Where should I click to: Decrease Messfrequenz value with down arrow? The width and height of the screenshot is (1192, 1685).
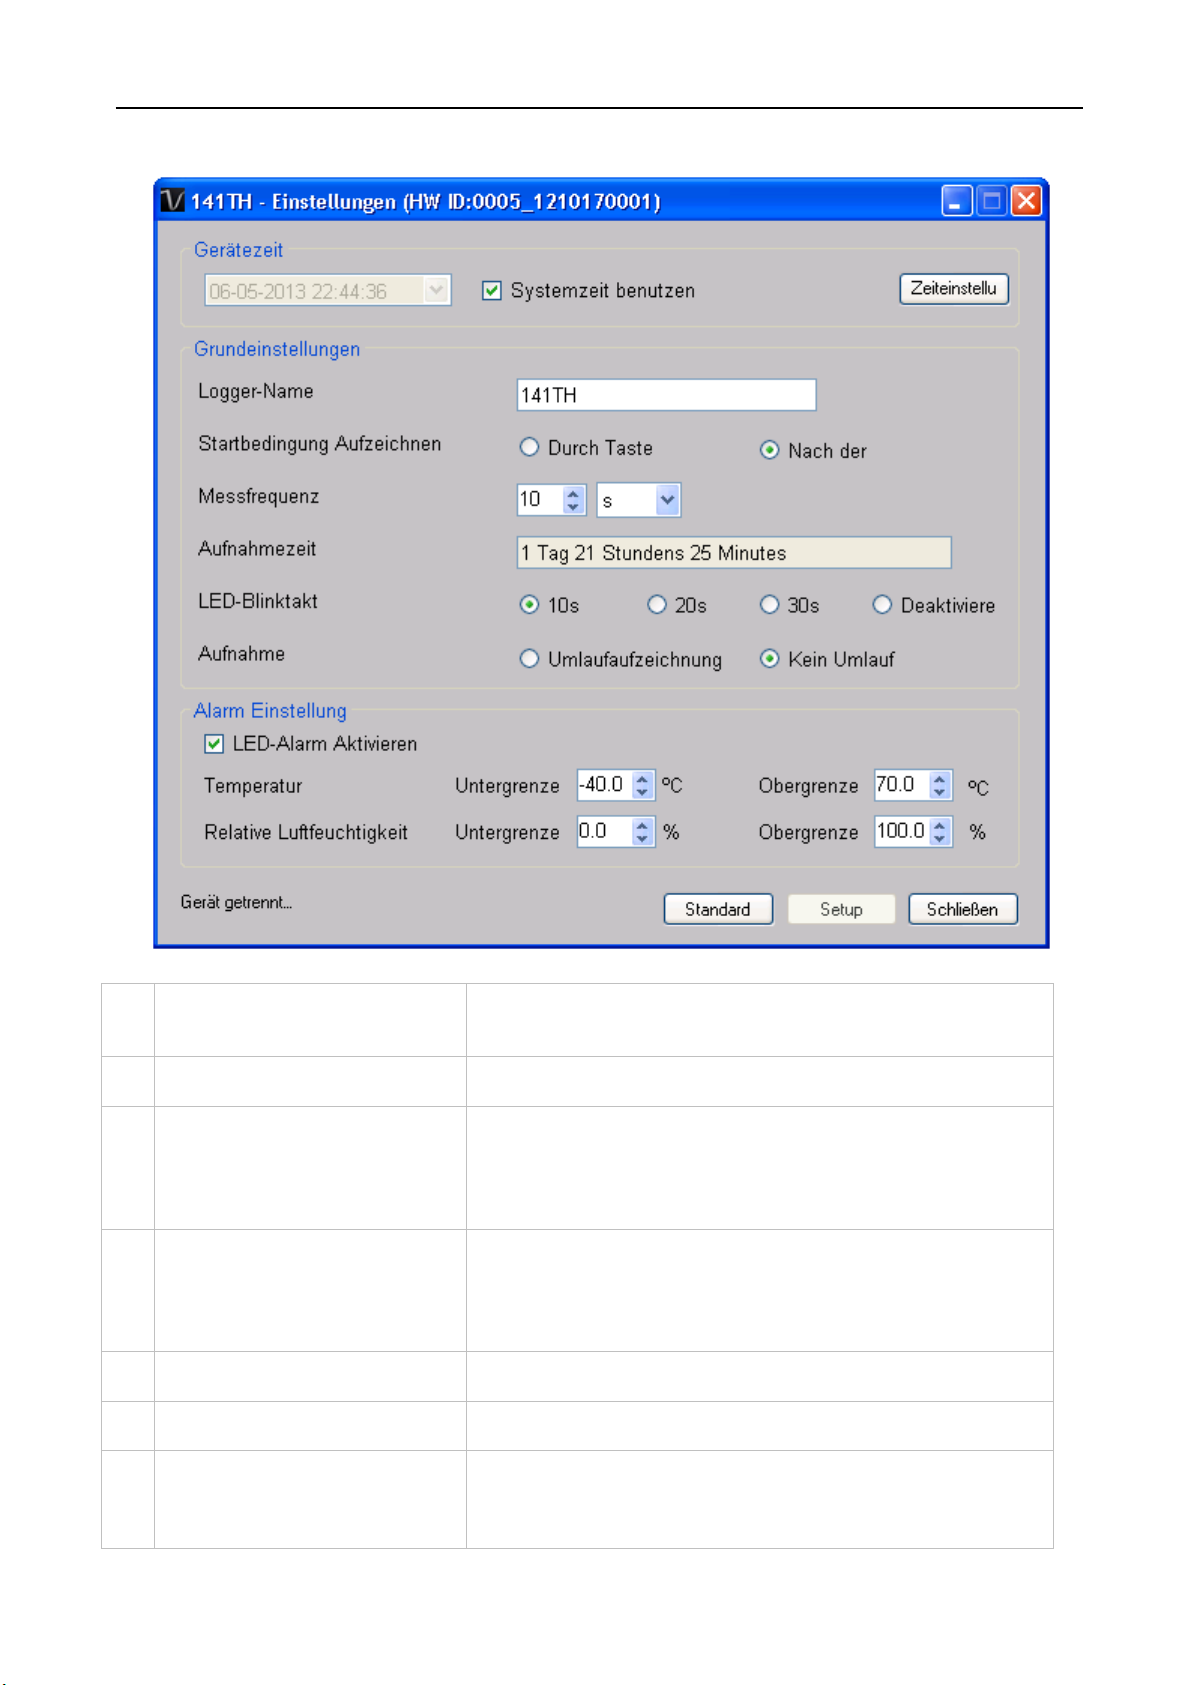pos(573,507)
